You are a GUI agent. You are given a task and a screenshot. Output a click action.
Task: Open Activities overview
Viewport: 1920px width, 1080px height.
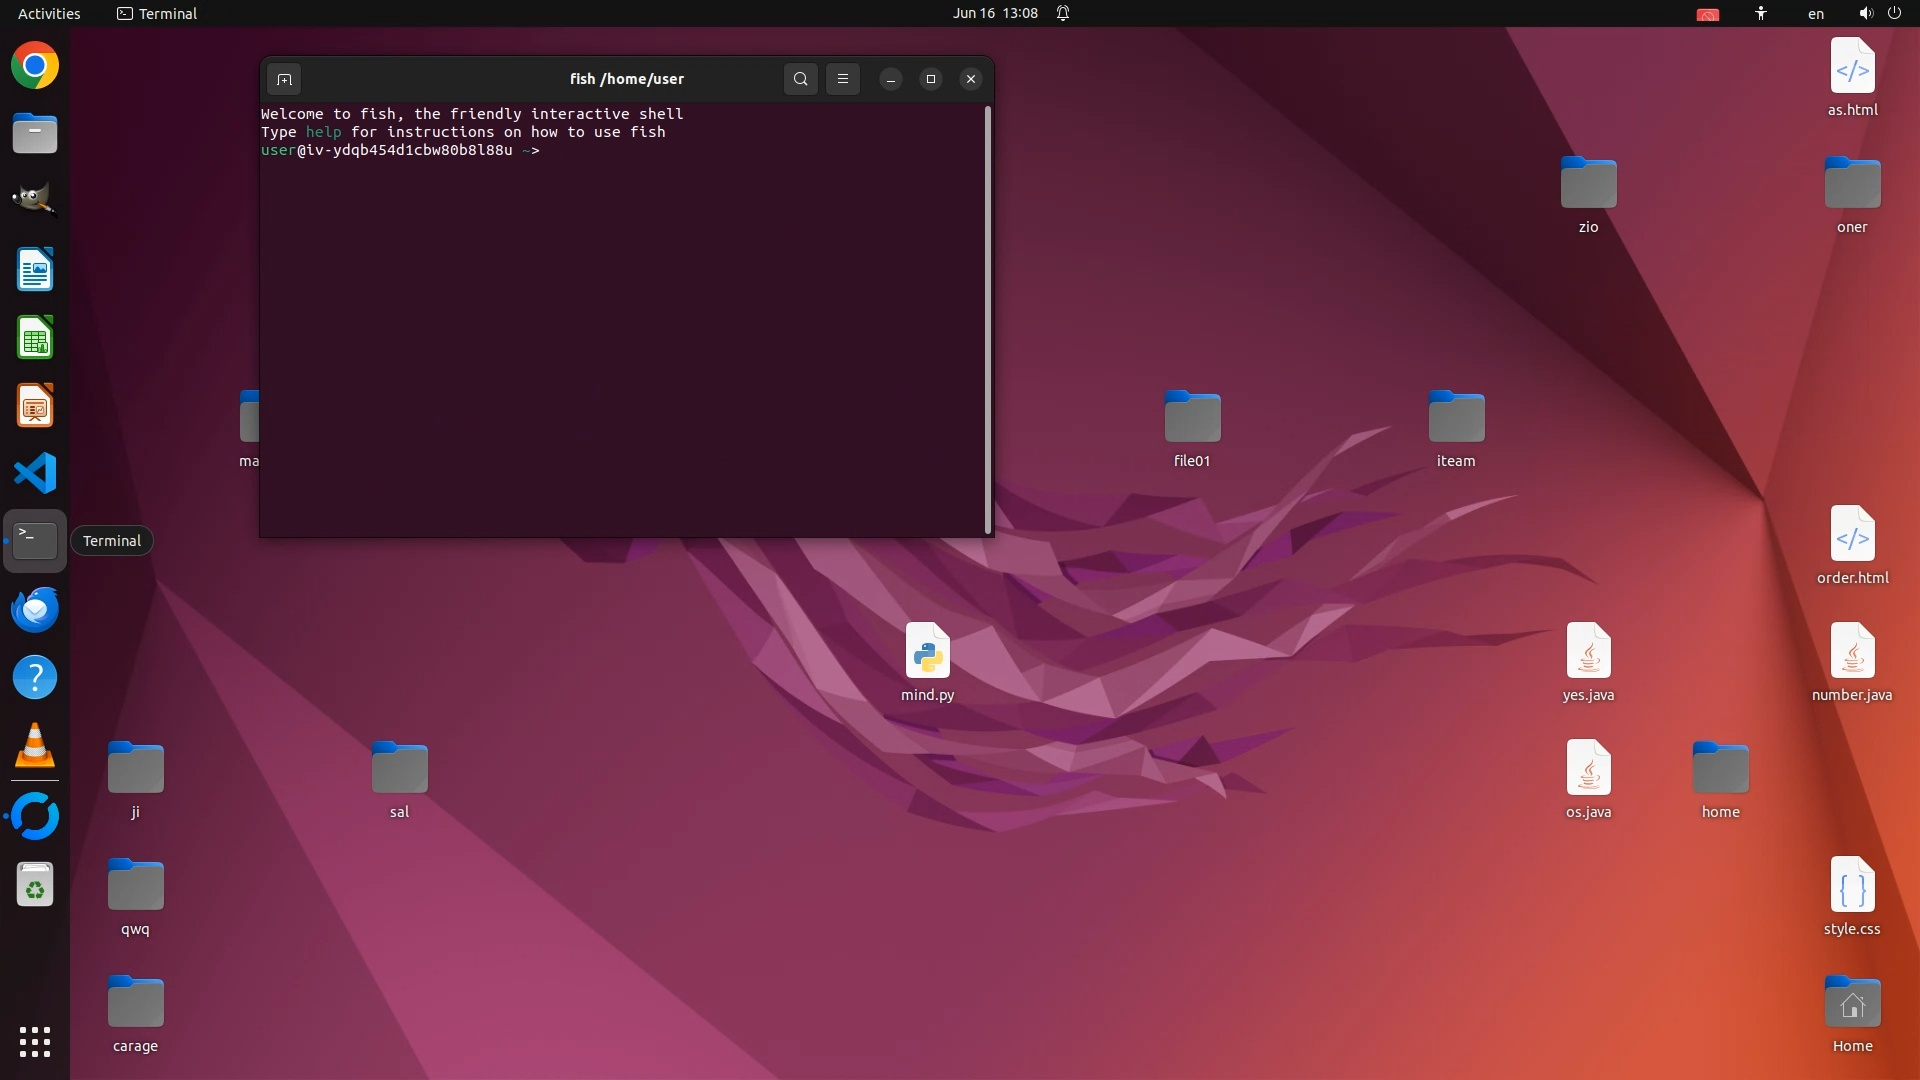[49, 13]
